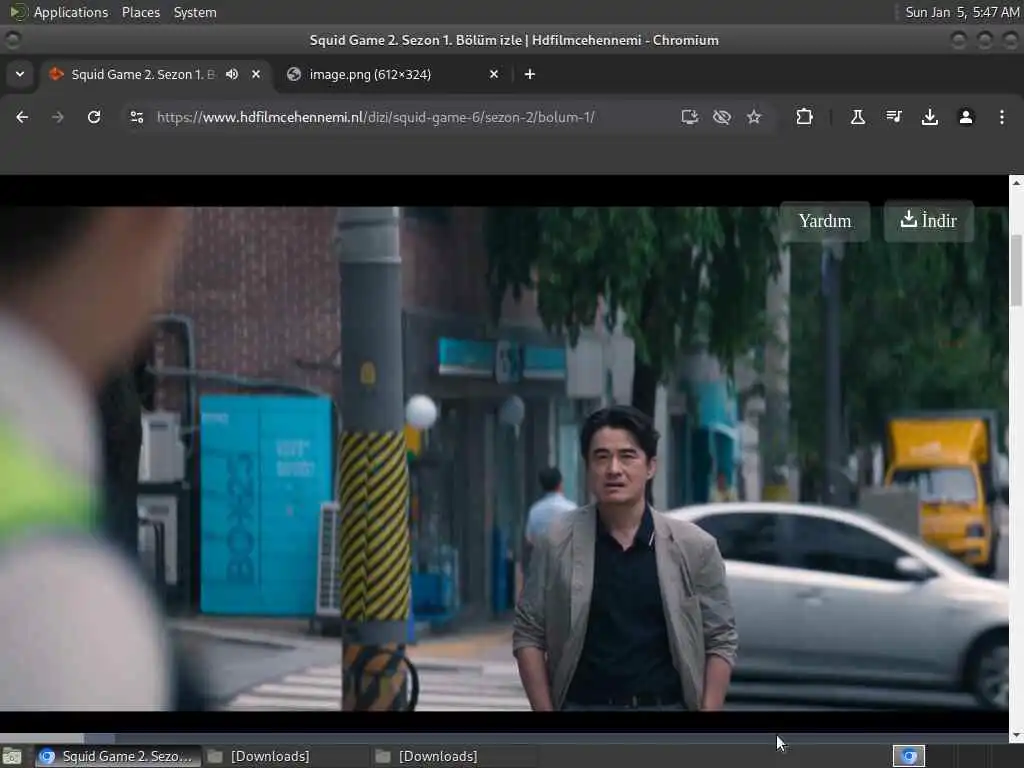The width and height of the screenshot is (1024, 768).
Task: Open the Extensions puzzle icon
Action: pos(804,117)
